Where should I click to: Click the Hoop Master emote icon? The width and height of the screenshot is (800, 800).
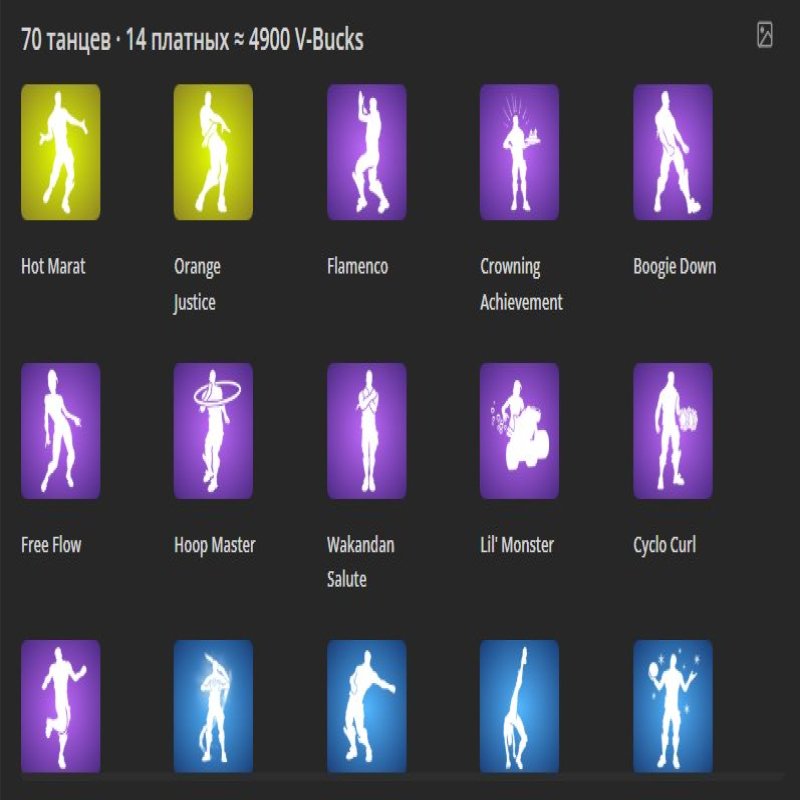coord(213,430)
